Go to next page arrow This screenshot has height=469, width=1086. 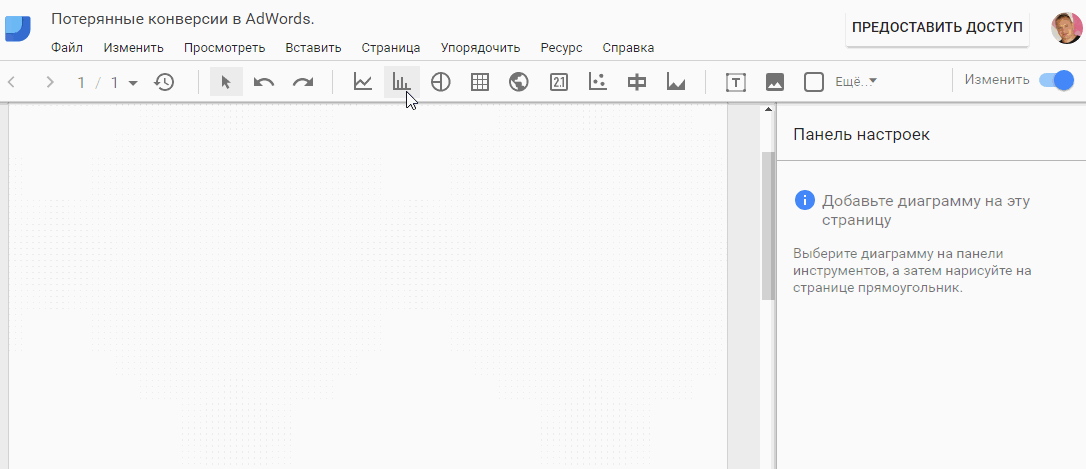[49, 82]
